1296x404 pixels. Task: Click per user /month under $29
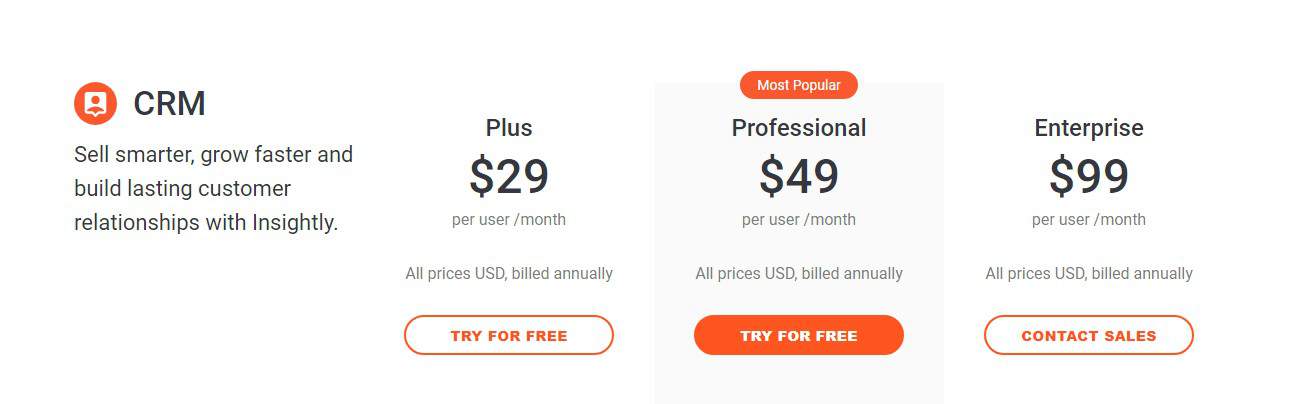tap(509, 220)
